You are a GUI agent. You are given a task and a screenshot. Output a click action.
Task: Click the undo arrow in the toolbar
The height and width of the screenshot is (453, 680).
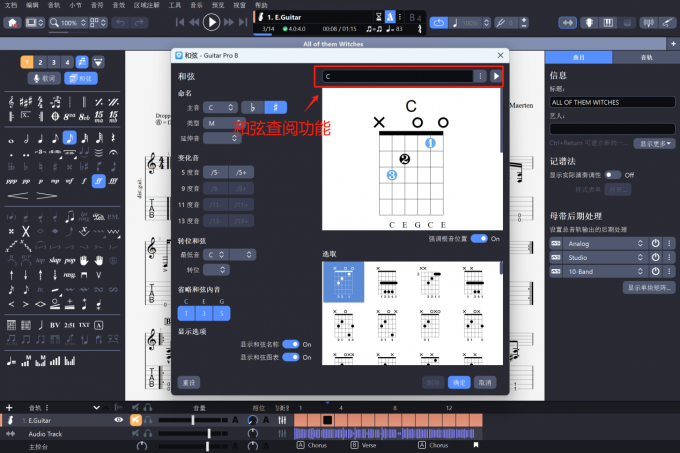(121, 22)
